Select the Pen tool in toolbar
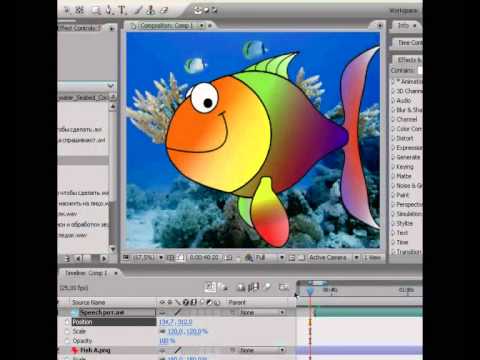480x360 pixels. (x=109, y=10)
